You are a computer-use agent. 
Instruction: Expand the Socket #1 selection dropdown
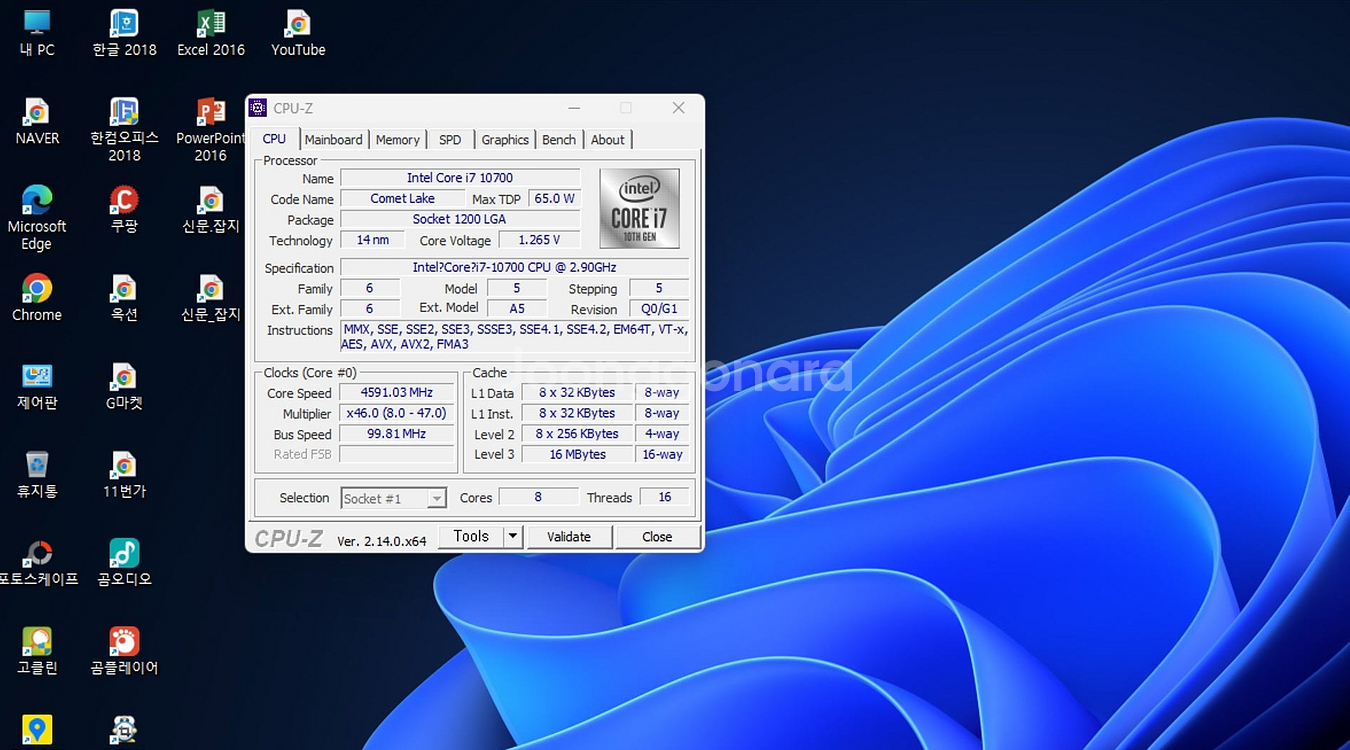[x=436, y=498]
